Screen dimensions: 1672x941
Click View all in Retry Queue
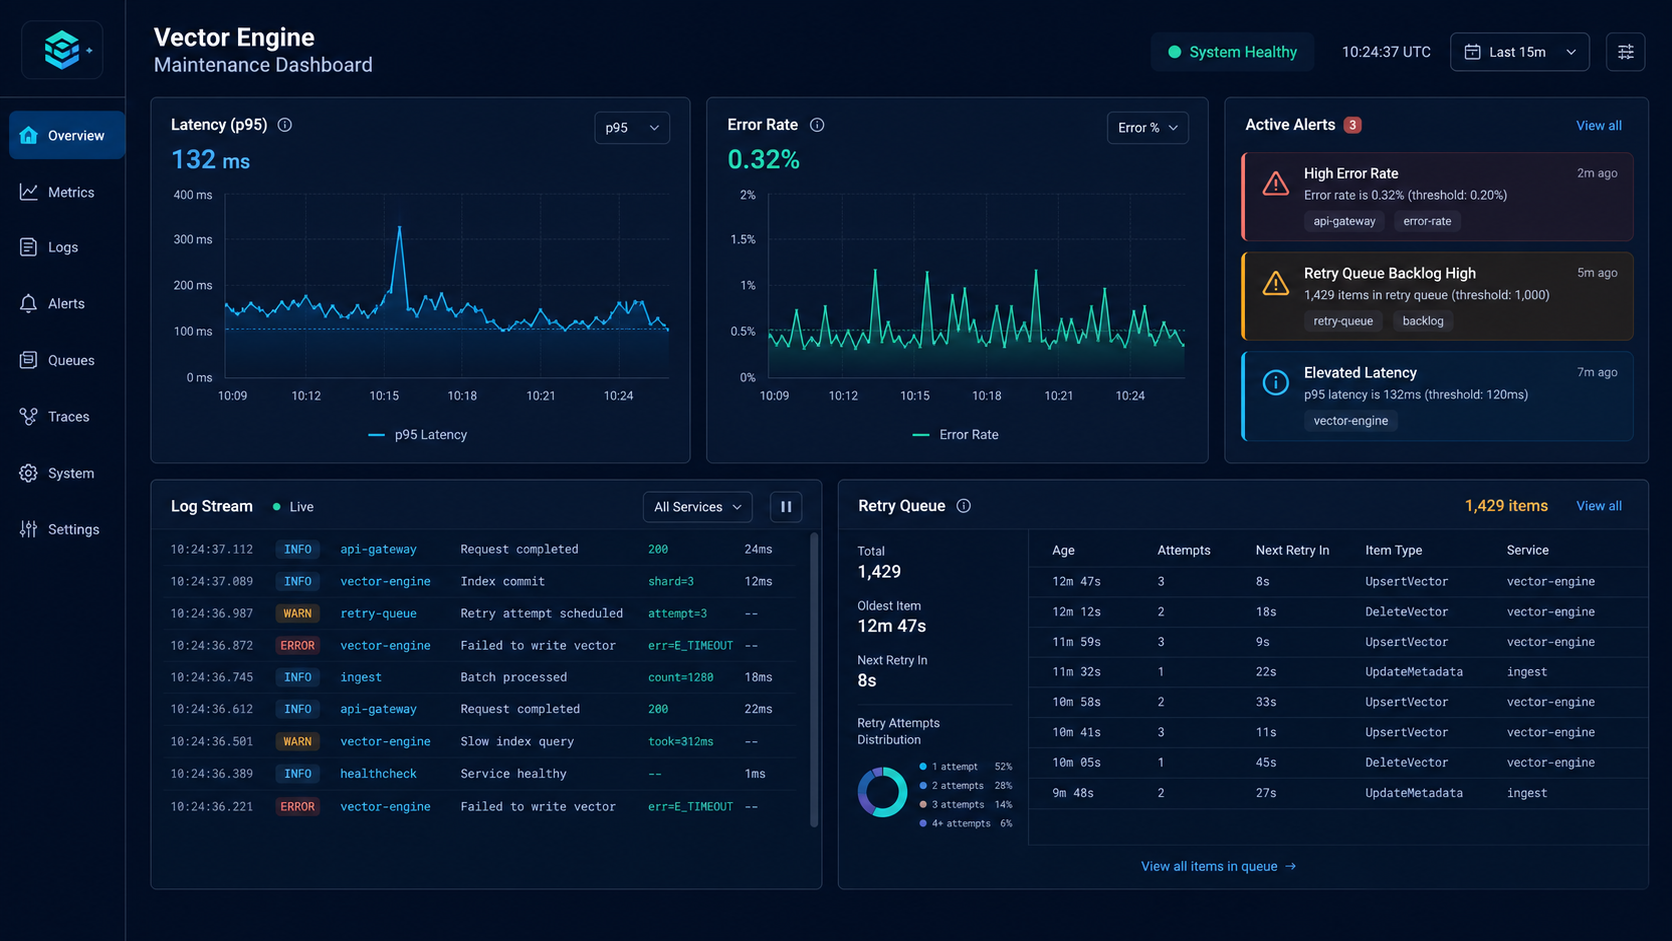pyautogui.click(x=1598, y=506)
